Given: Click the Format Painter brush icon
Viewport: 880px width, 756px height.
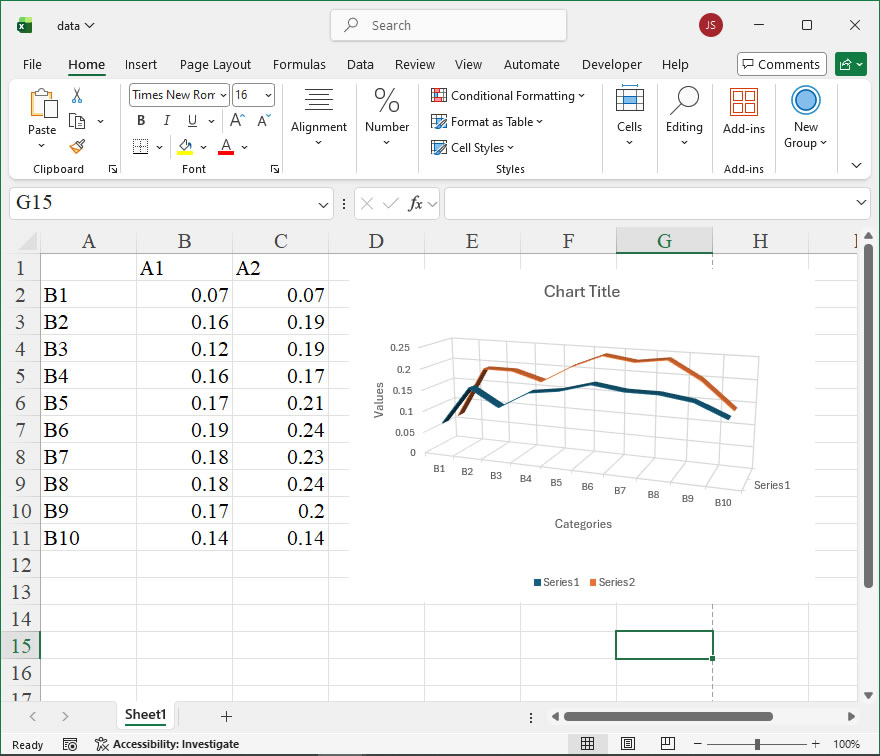Looking at the screenshot, I should [77, 146].
